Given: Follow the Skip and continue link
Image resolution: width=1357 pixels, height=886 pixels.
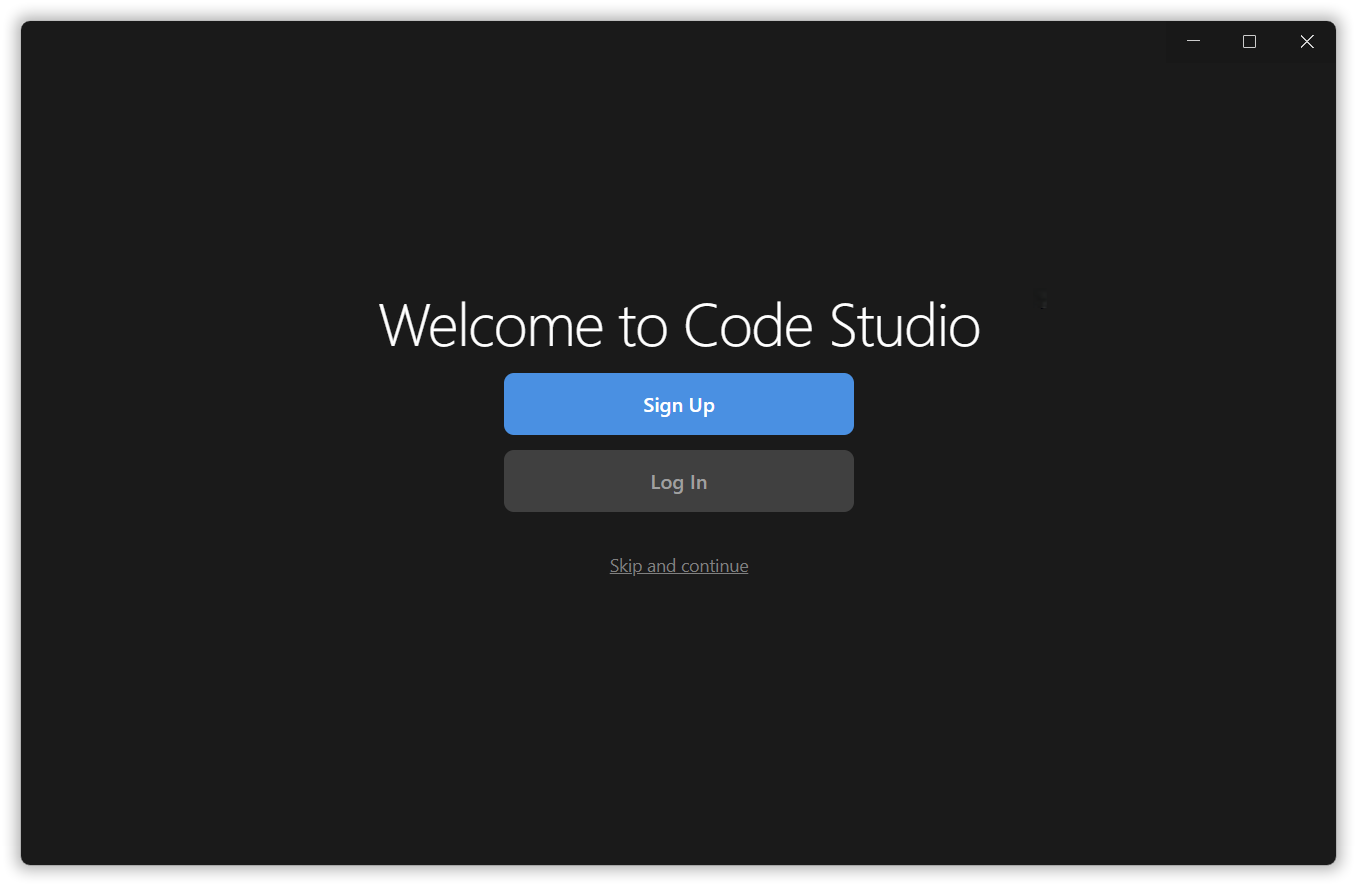Looking at the screenshot, I should [x=678, y=566].
